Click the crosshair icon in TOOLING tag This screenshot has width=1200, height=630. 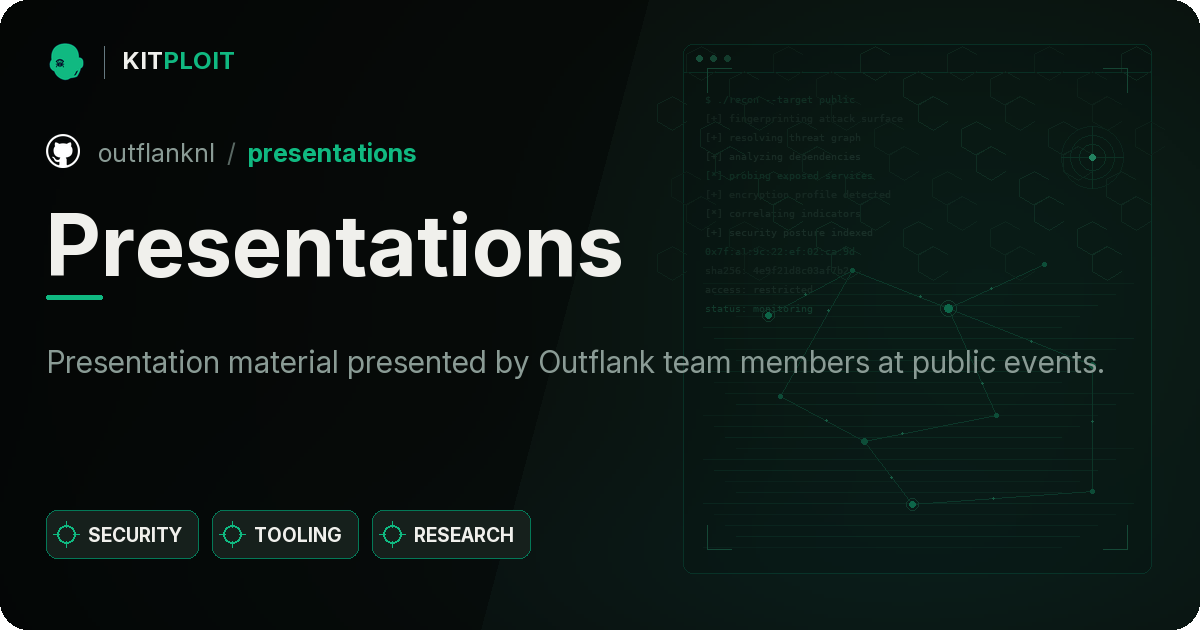233,535
